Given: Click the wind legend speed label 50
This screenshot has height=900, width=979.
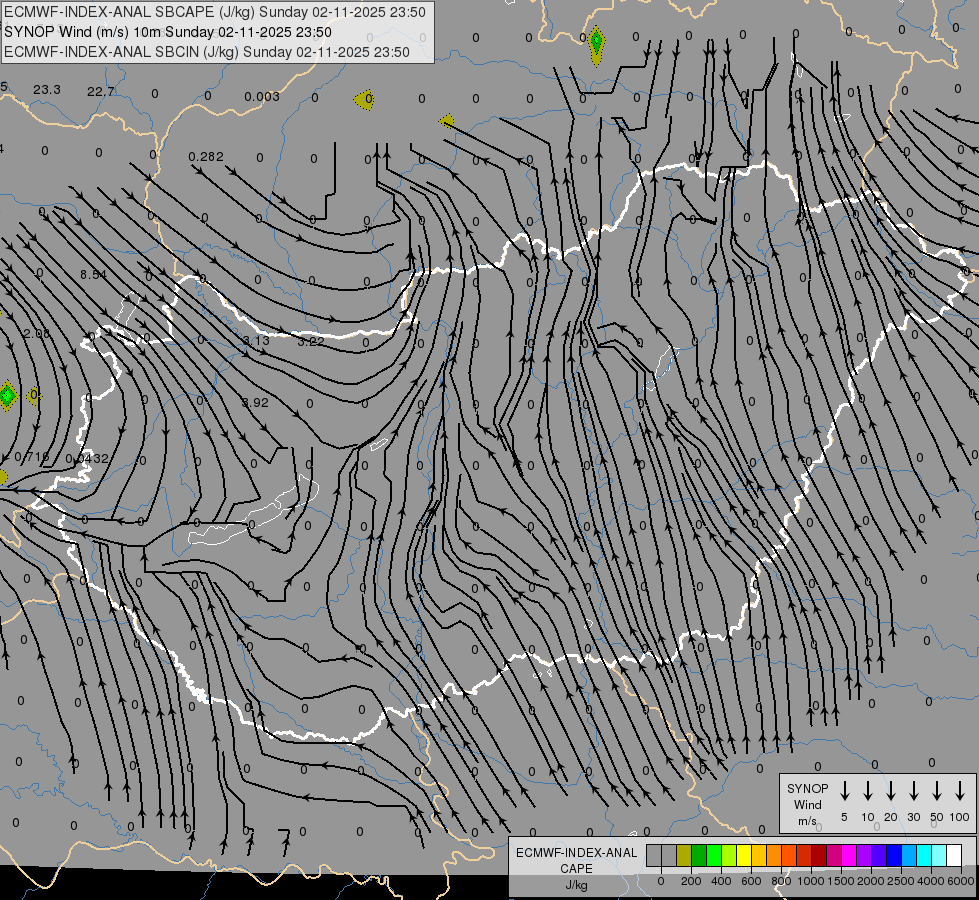Looking at the screenshot, I should [937, 817].
